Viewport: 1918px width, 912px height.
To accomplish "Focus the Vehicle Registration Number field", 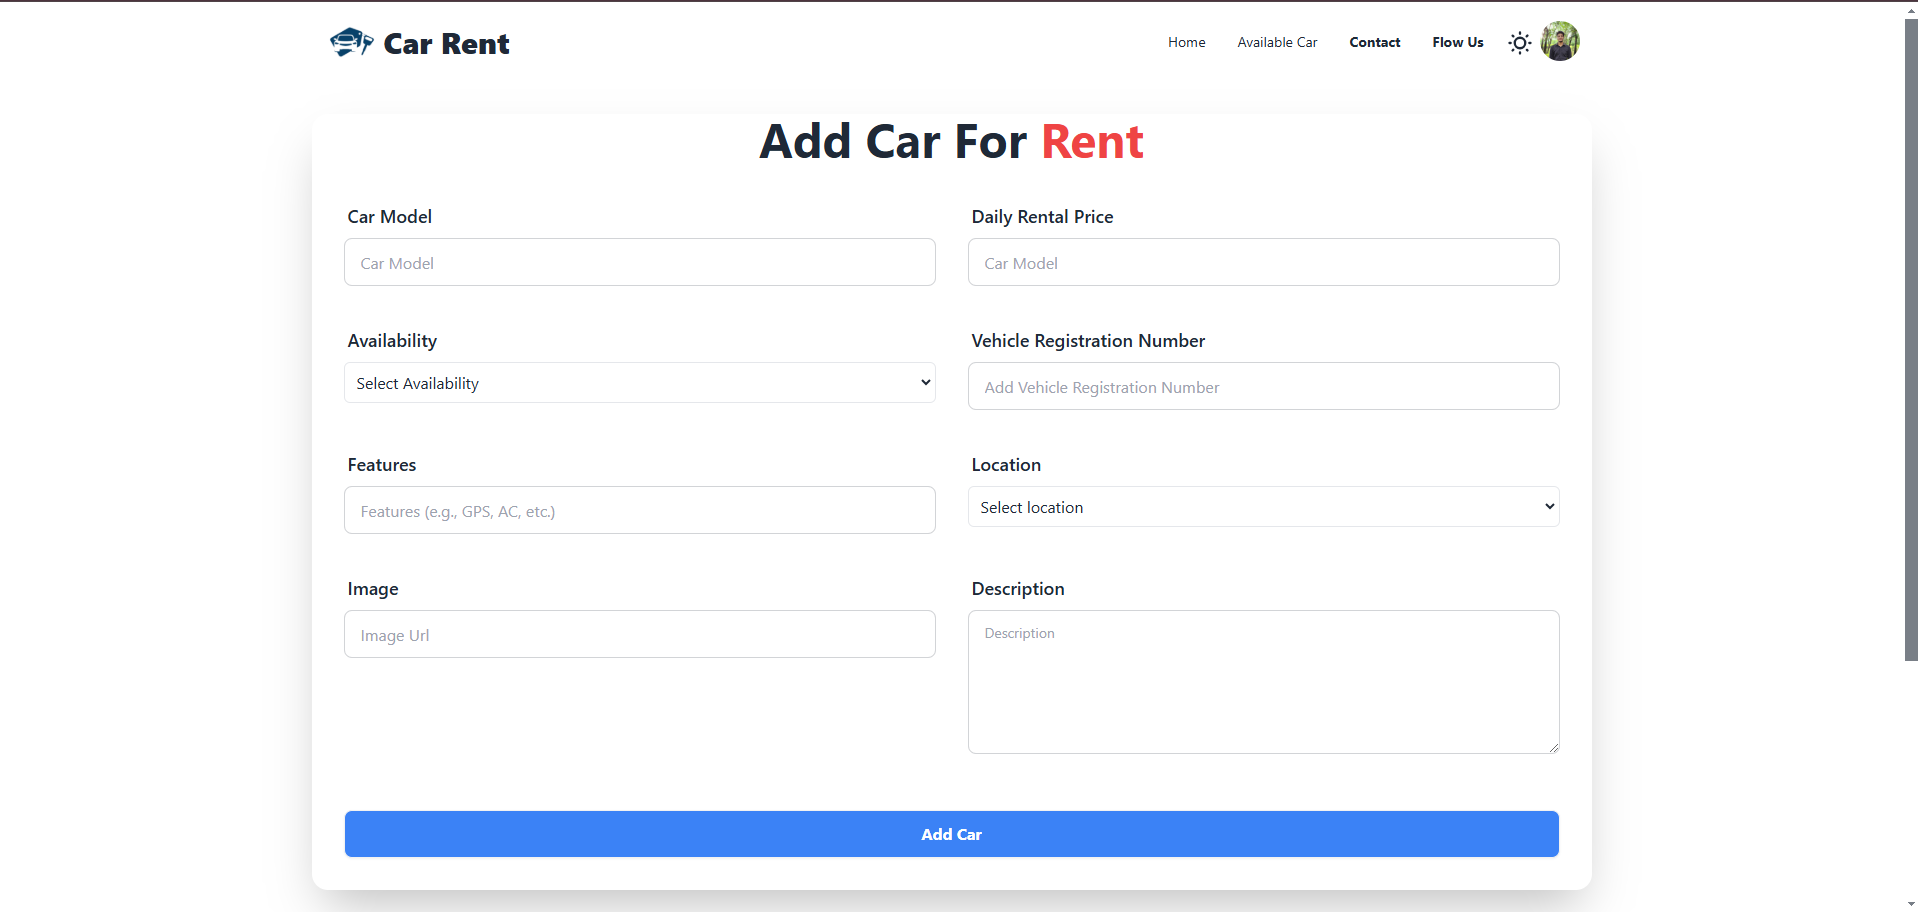I will 1263,386.
